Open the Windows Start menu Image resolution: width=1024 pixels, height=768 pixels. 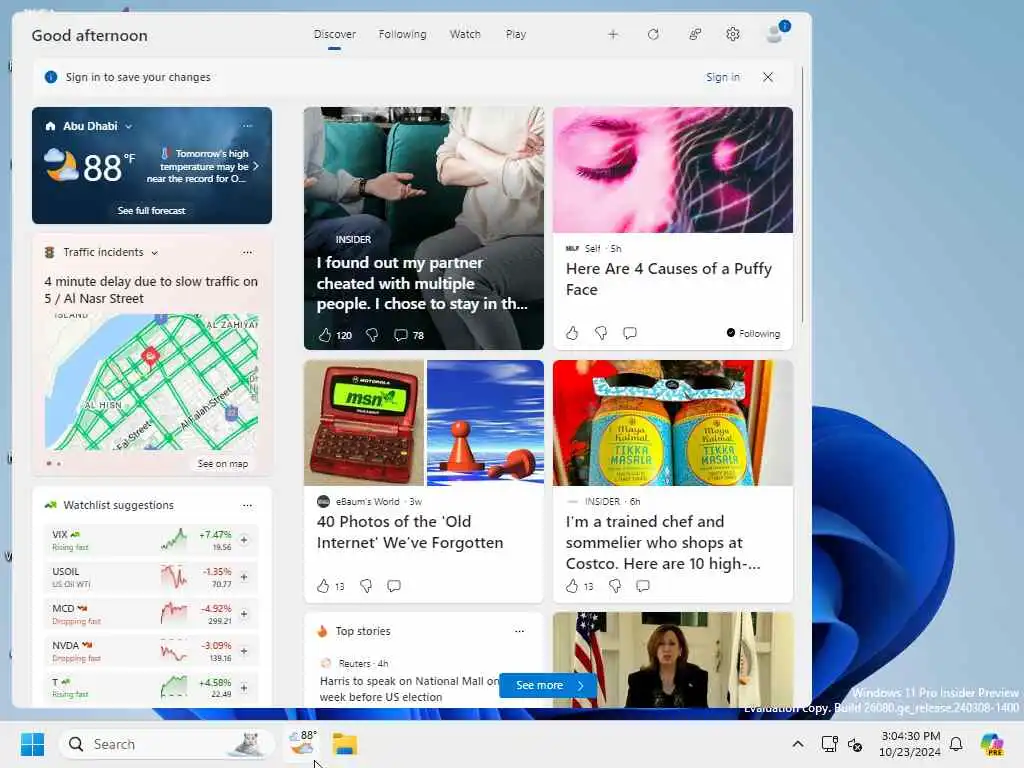(33, 744)
